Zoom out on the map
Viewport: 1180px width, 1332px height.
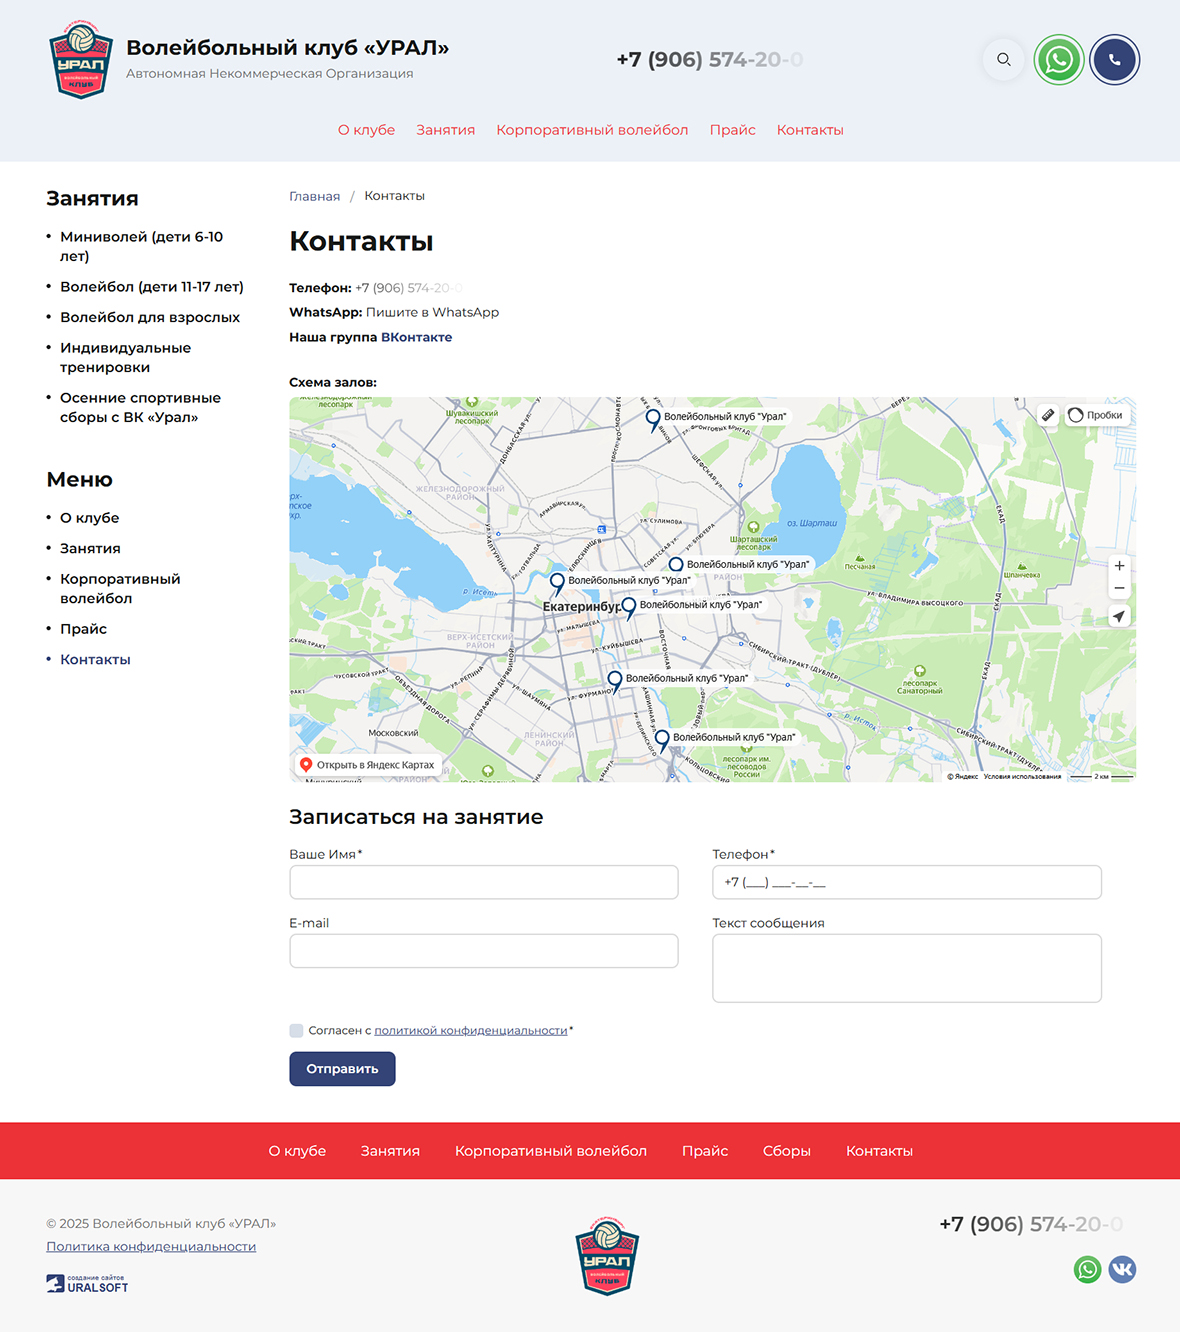point(1119,589)
